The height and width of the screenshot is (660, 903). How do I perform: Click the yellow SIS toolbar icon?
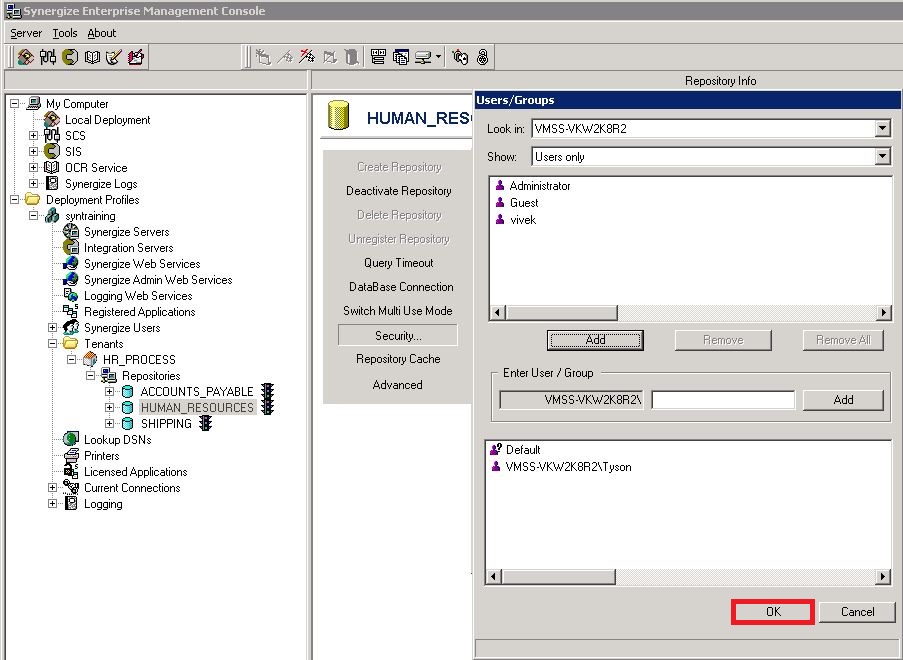click(70, 56)
